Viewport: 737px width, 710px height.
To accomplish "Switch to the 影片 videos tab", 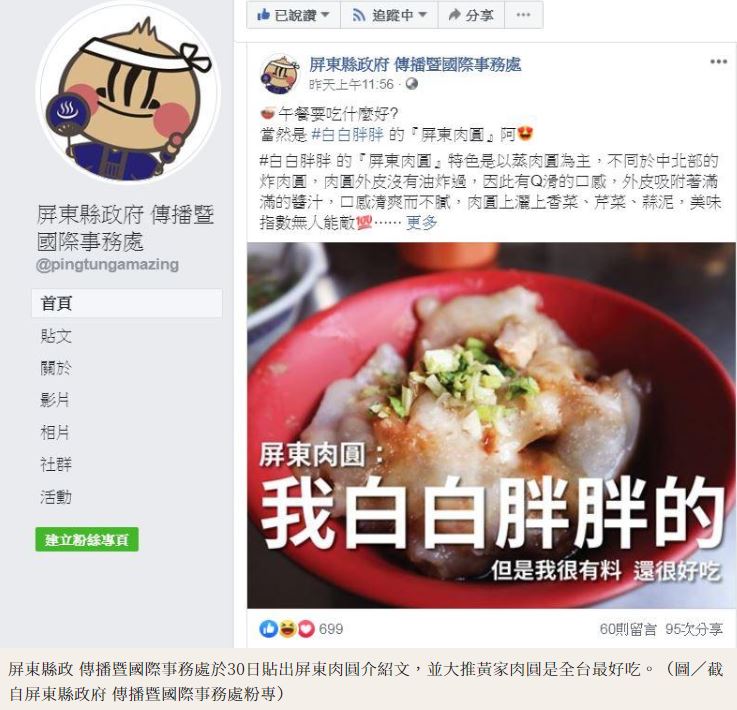I will click(x=55, y=400).
